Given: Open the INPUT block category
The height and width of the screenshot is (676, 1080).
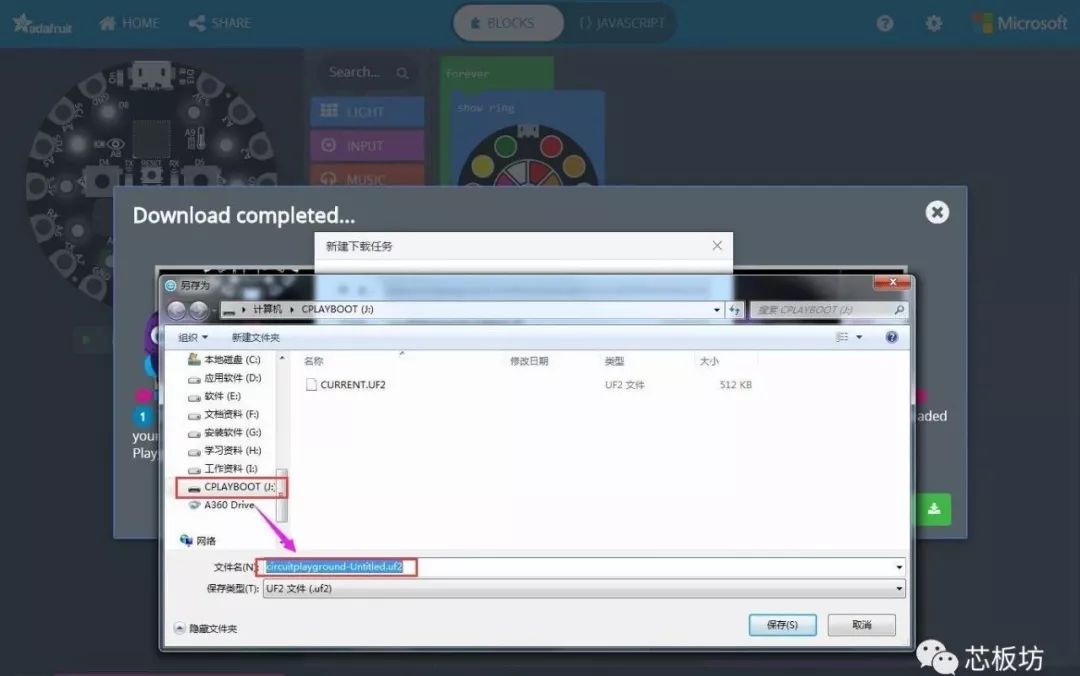Looking at the screenshot, I should pyautogui.click(x=367, y=145).
